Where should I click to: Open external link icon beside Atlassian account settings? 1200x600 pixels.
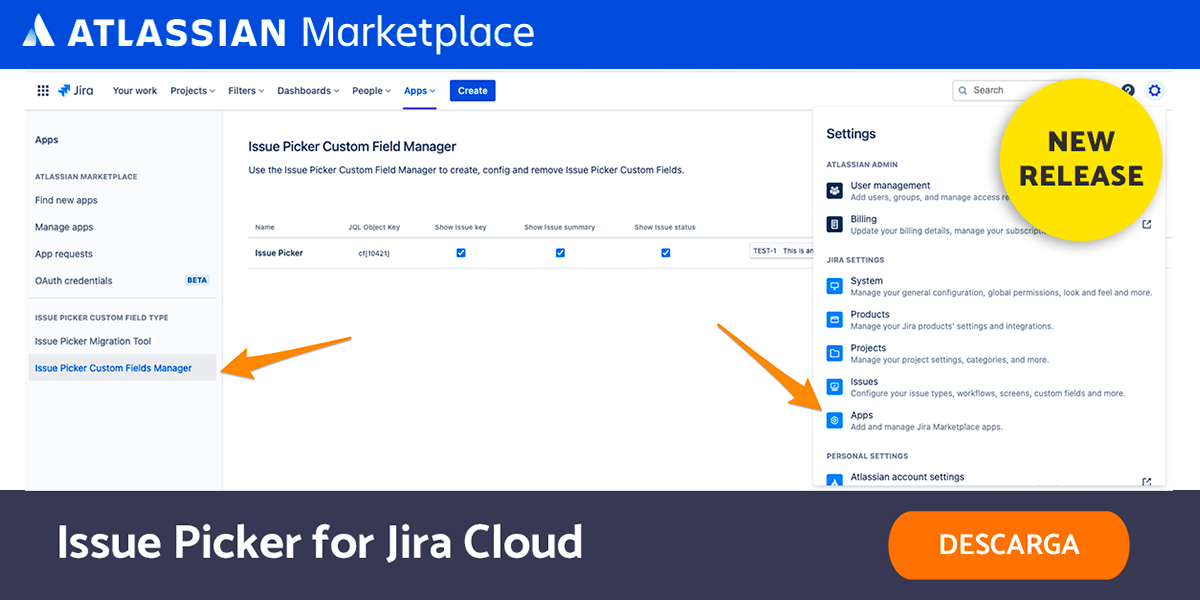coord(1147,482)
